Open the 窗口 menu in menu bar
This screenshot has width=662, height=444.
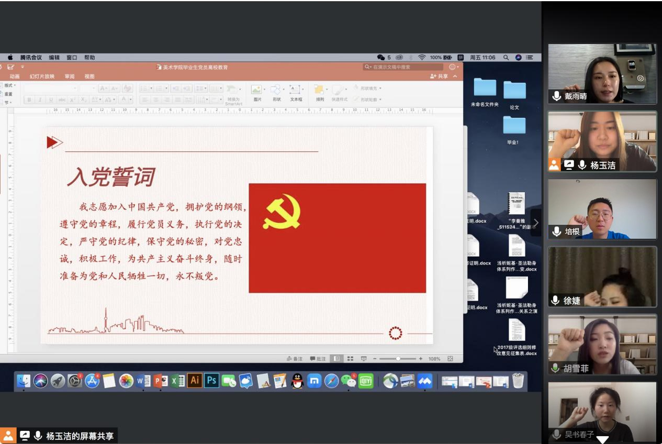(72, 57)
